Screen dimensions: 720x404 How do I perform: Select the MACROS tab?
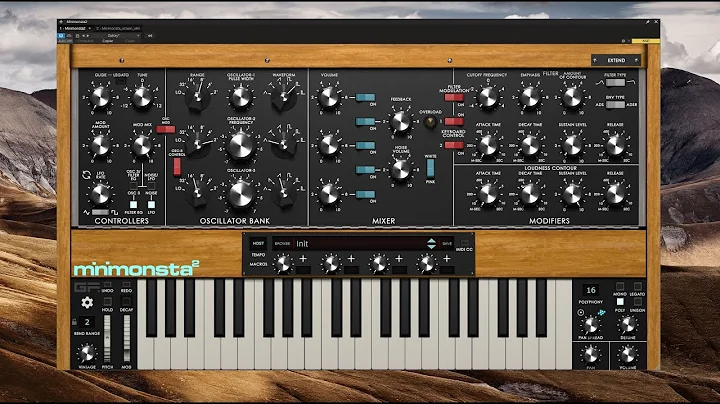click(x=259, y=264)
